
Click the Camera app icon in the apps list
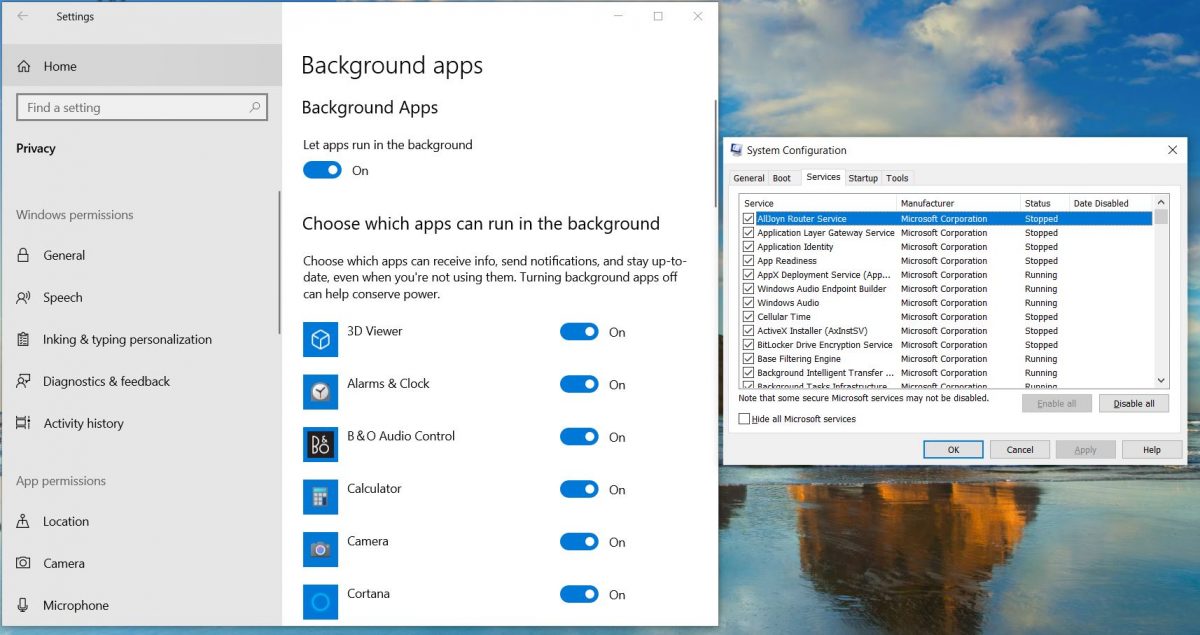pyautogui.click(x=320, y=550)
